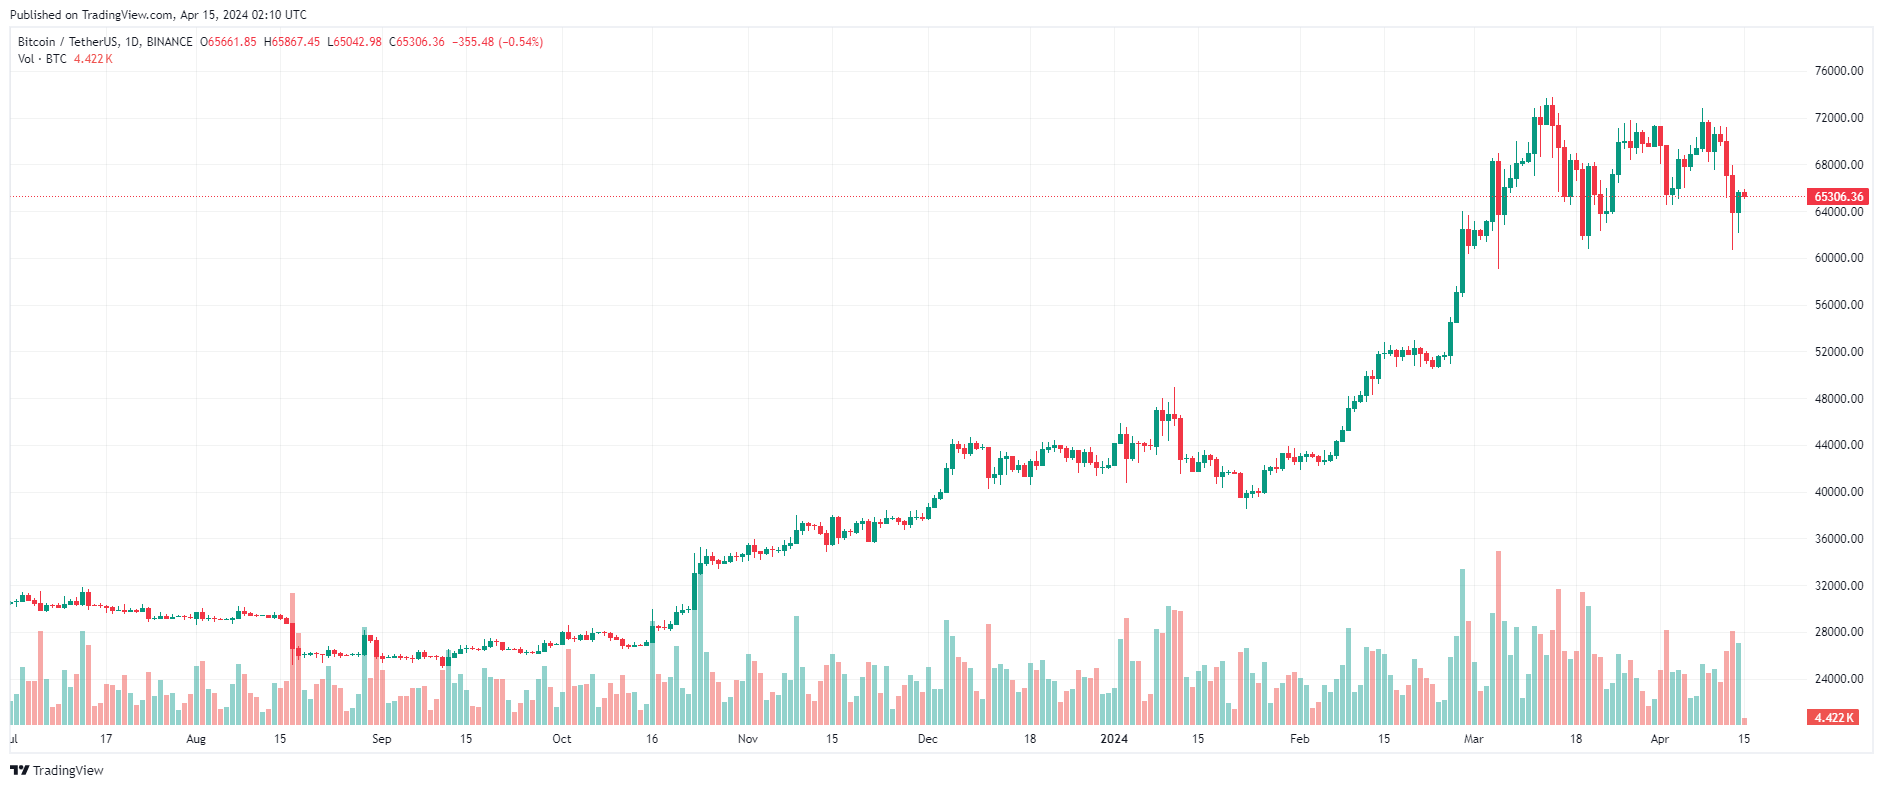Screen dimensions: 1883x788
Task: Click the 2024 year marker on time axis
Action: (1114, 739)
